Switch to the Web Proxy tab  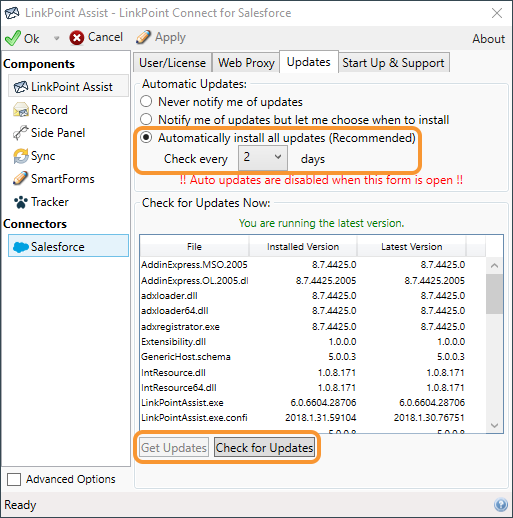(246, 63)
